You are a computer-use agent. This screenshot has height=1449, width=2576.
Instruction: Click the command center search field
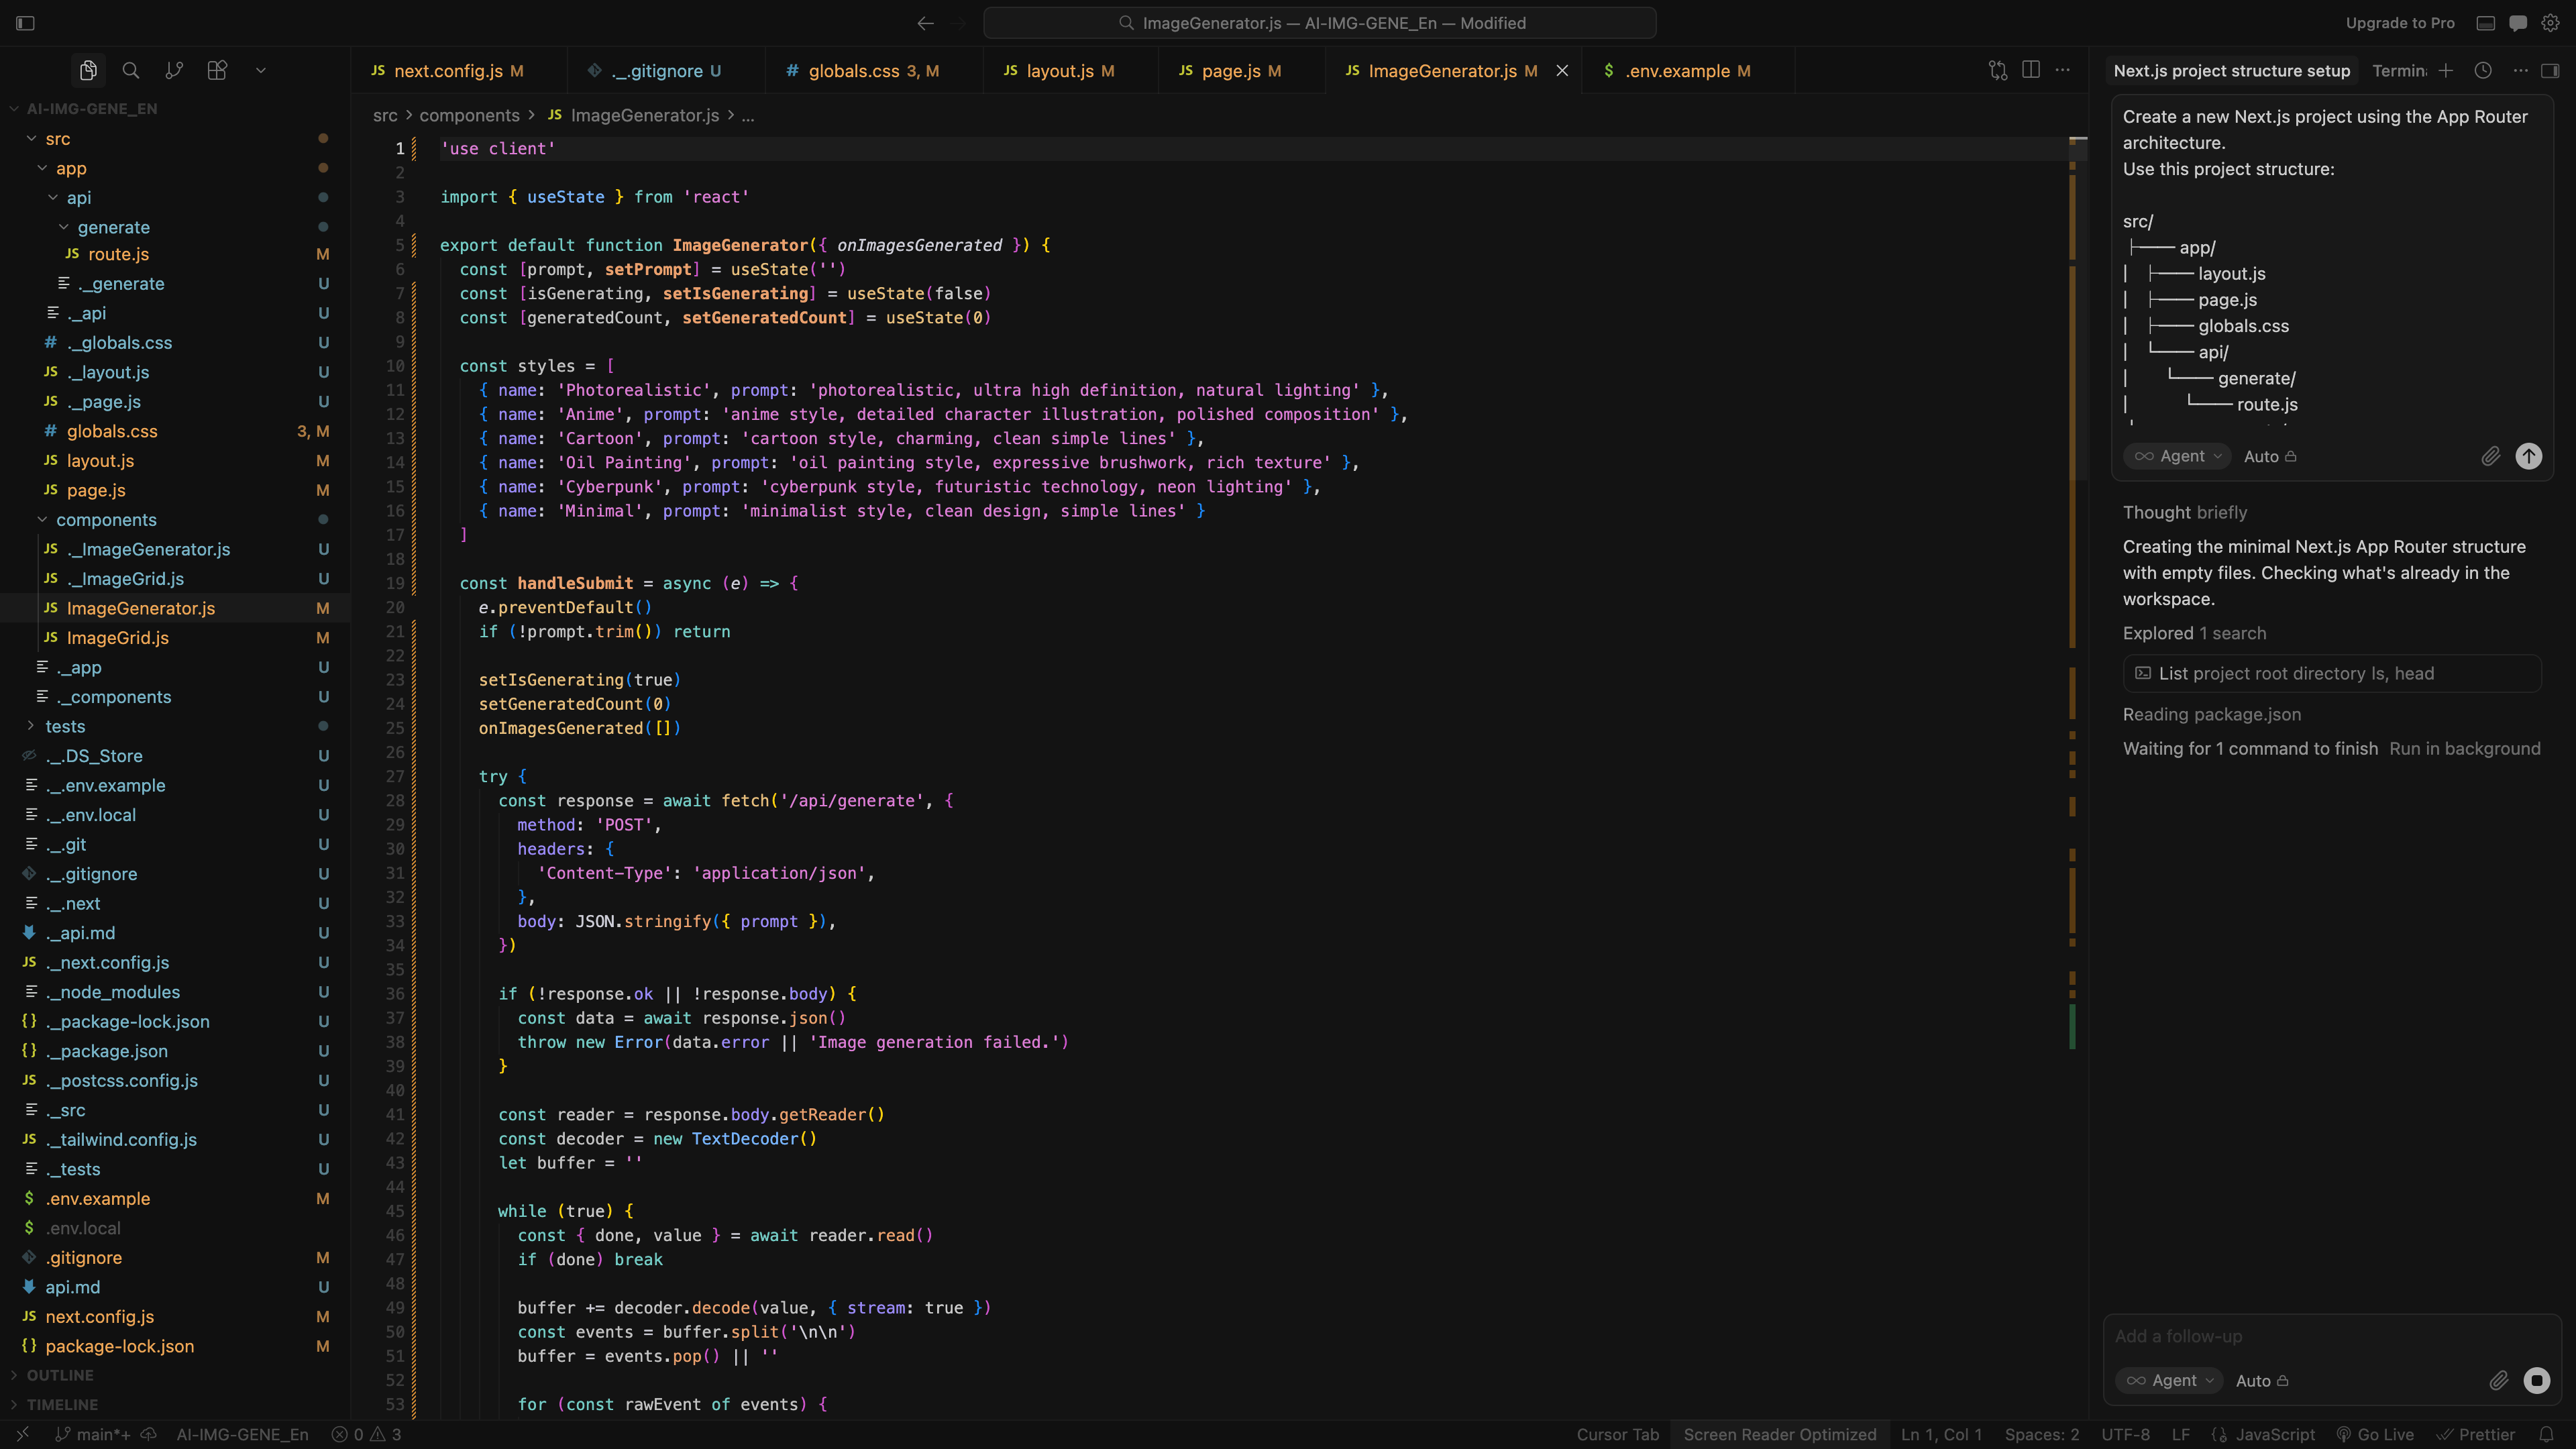click(1320, 23)
